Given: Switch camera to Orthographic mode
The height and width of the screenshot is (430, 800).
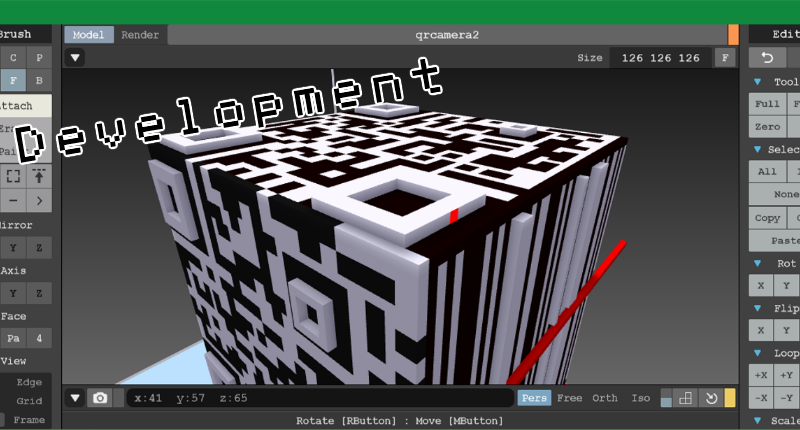Looking at the screenshot, I should point(604,398).
